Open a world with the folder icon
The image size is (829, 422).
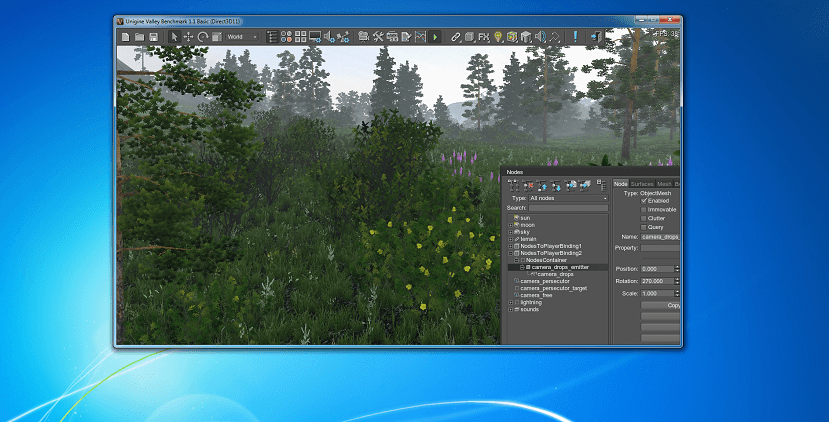[x=140, y=37]
